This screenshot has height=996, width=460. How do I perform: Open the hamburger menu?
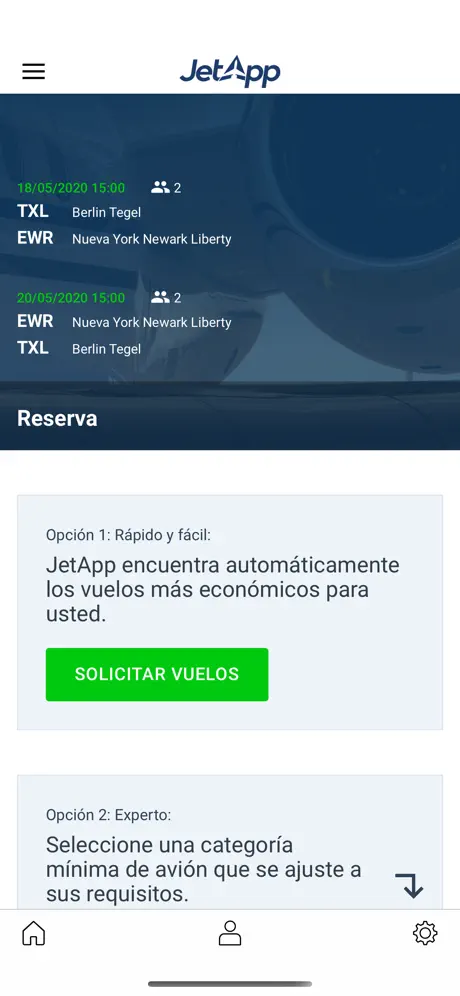point(34,71)
